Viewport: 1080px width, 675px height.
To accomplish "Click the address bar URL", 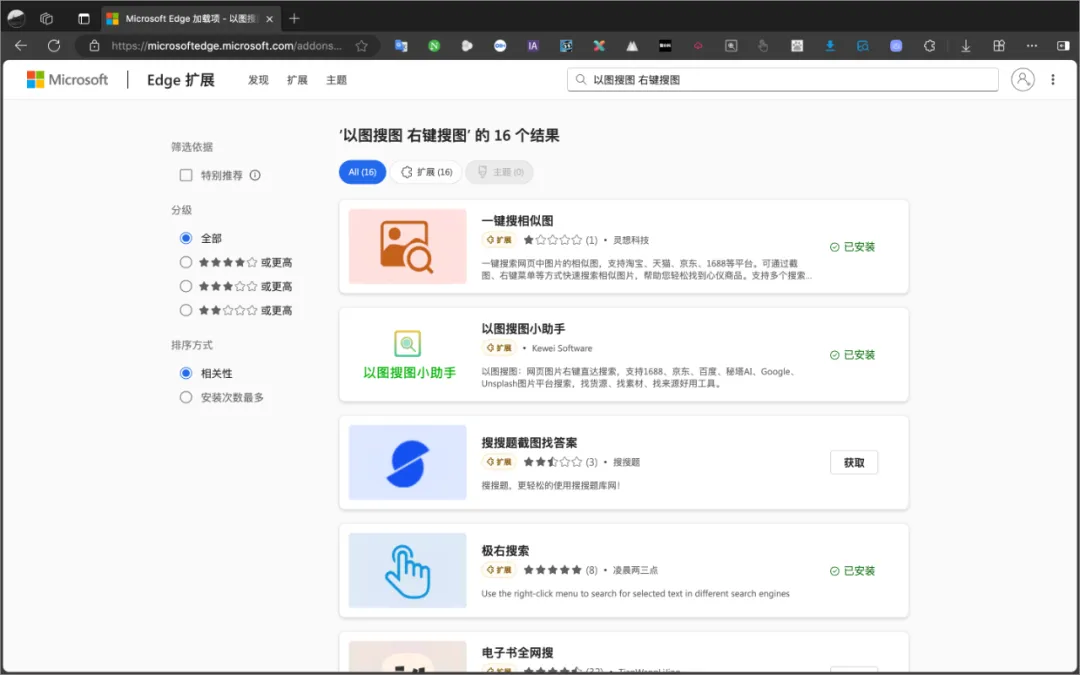I will pyautogui.click(x=226, y=45).
